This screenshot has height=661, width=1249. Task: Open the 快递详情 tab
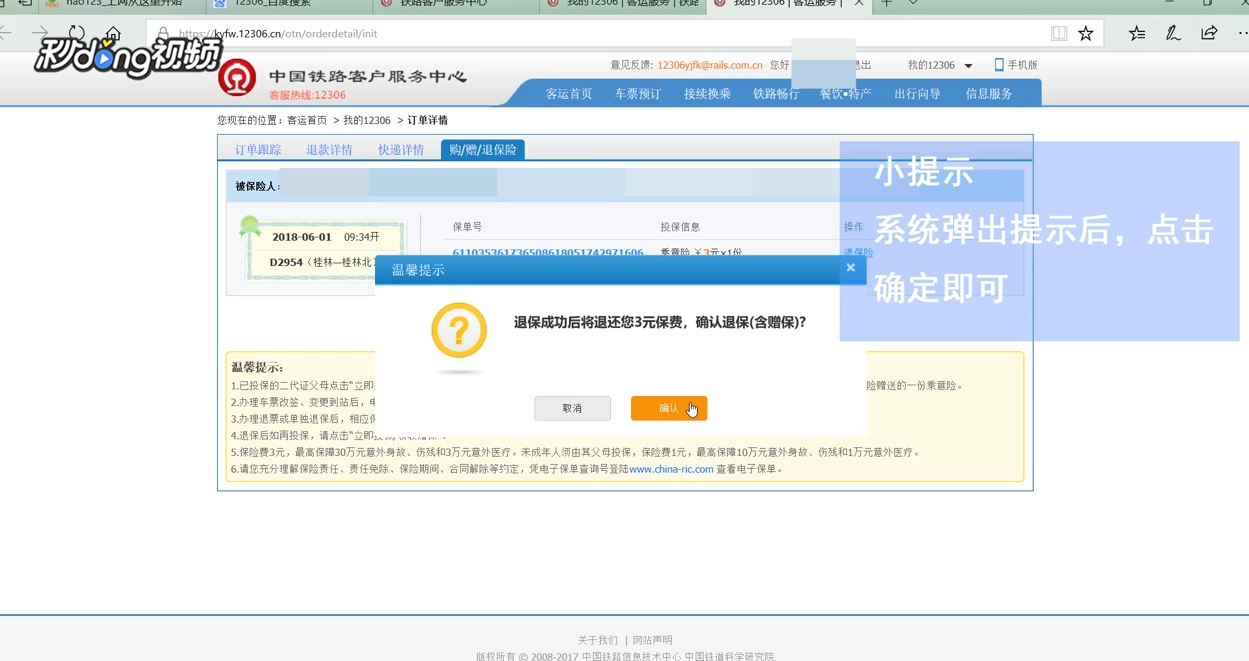(x=401, y=150)
